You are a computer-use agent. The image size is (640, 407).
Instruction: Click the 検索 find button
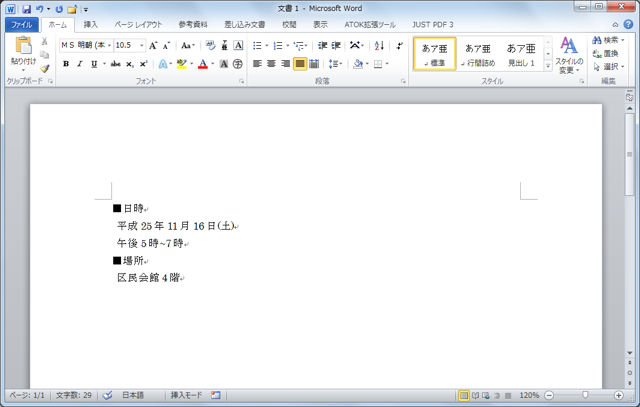[608, 40]
